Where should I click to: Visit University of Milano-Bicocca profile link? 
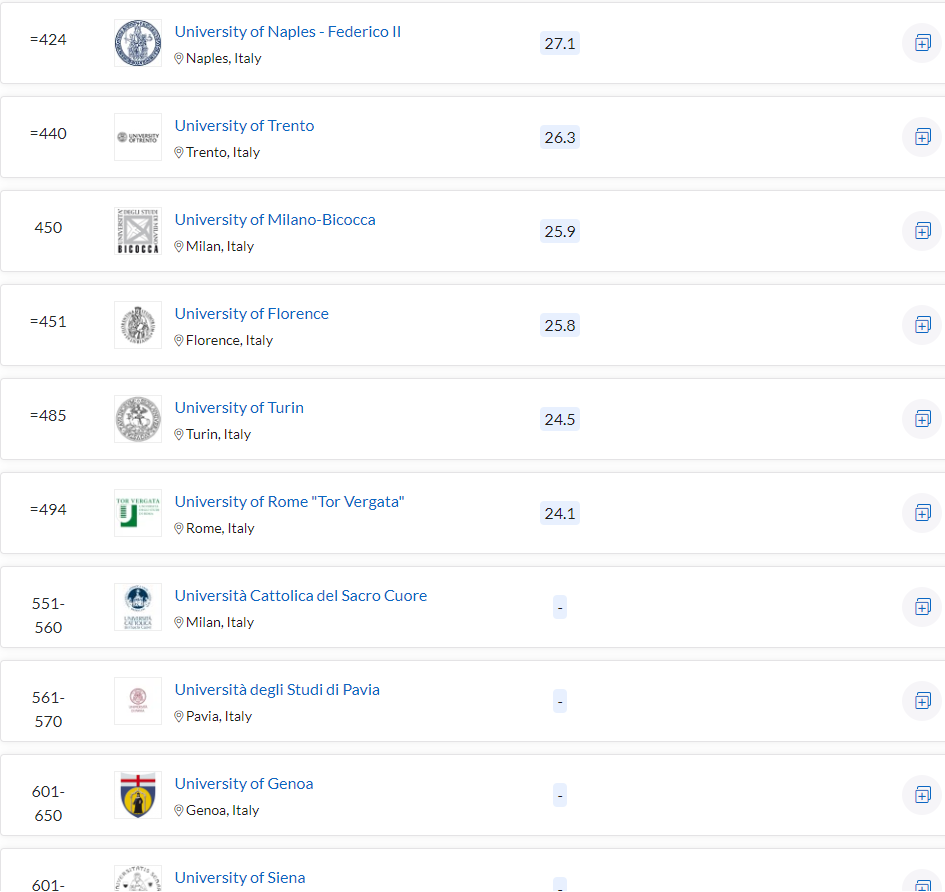[275, 220]
